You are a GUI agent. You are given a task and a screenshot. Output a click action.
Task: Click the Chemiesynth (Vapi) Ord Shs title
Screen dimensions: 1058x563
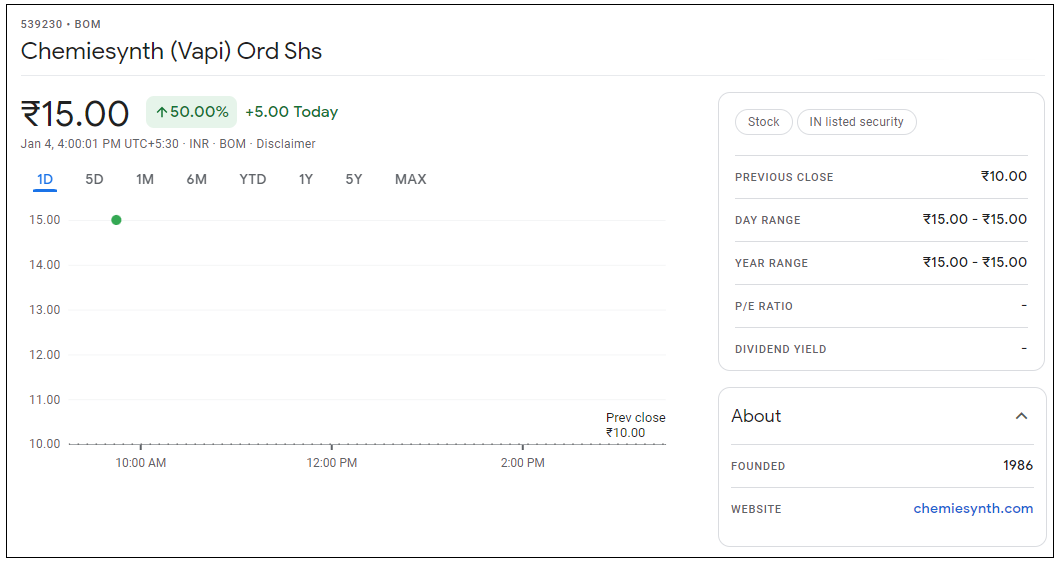pos(171,51)
